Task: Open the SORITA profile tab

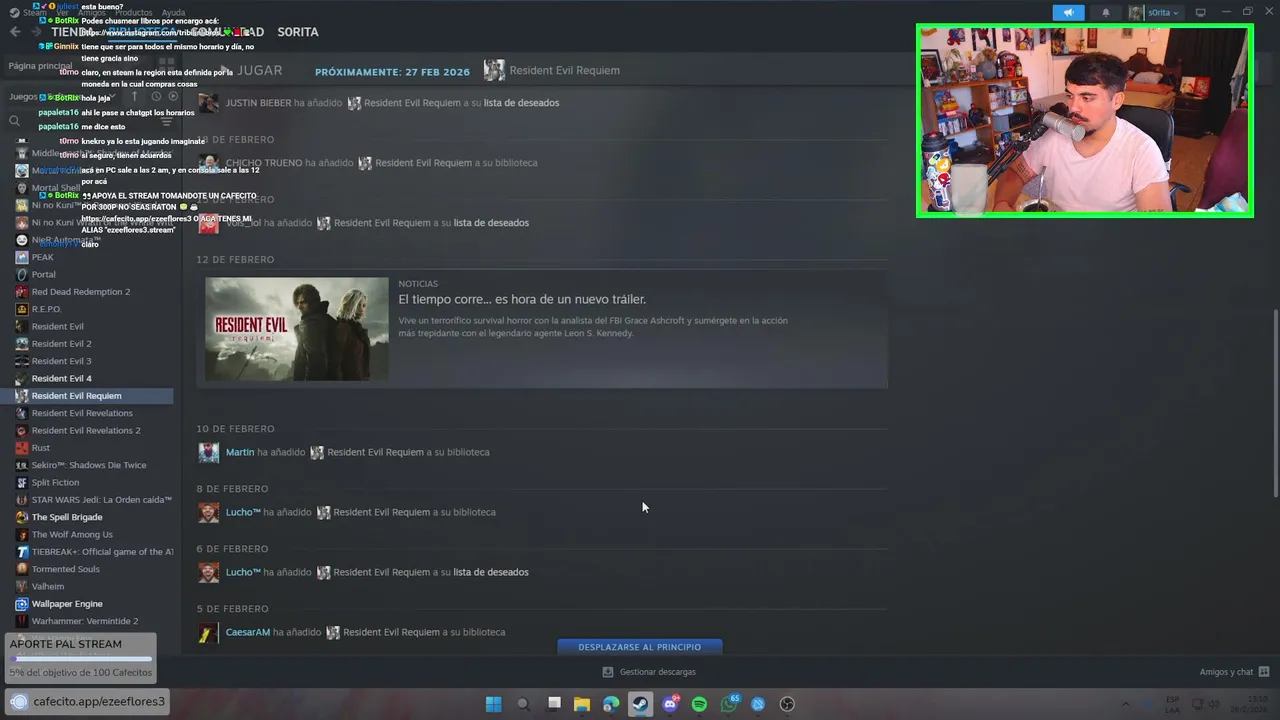Action: pyautogui.click(x=298, y=32)
